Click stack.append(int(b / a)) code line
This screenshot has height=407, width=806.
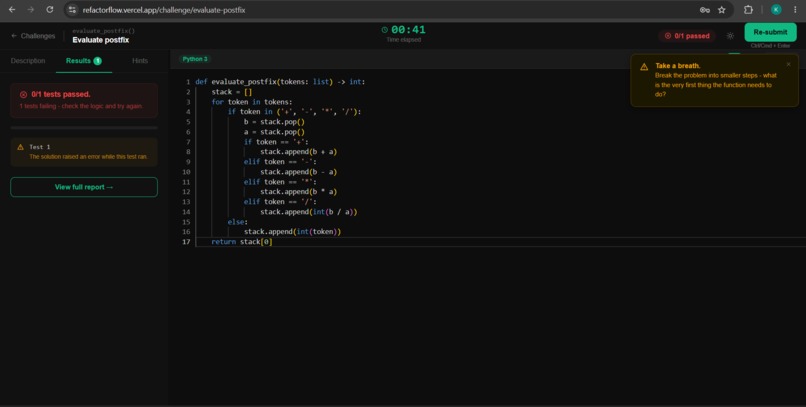click(x=308, y=212)
